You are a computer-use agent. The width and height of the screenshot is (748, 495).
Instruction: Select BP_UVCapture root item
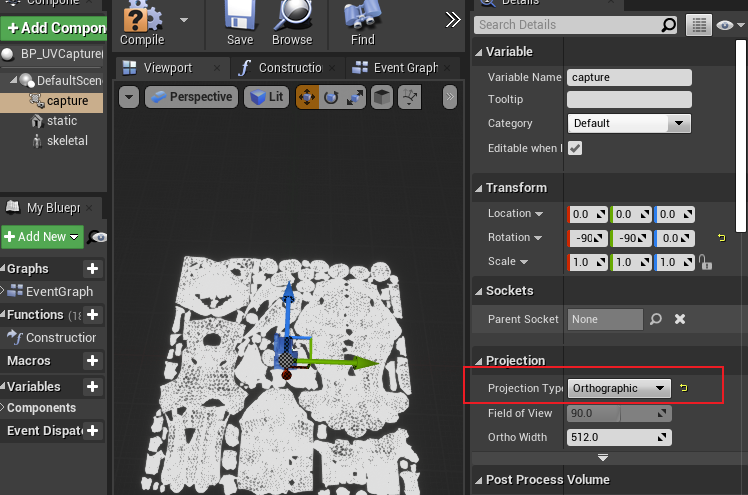[x=53, y=54]
